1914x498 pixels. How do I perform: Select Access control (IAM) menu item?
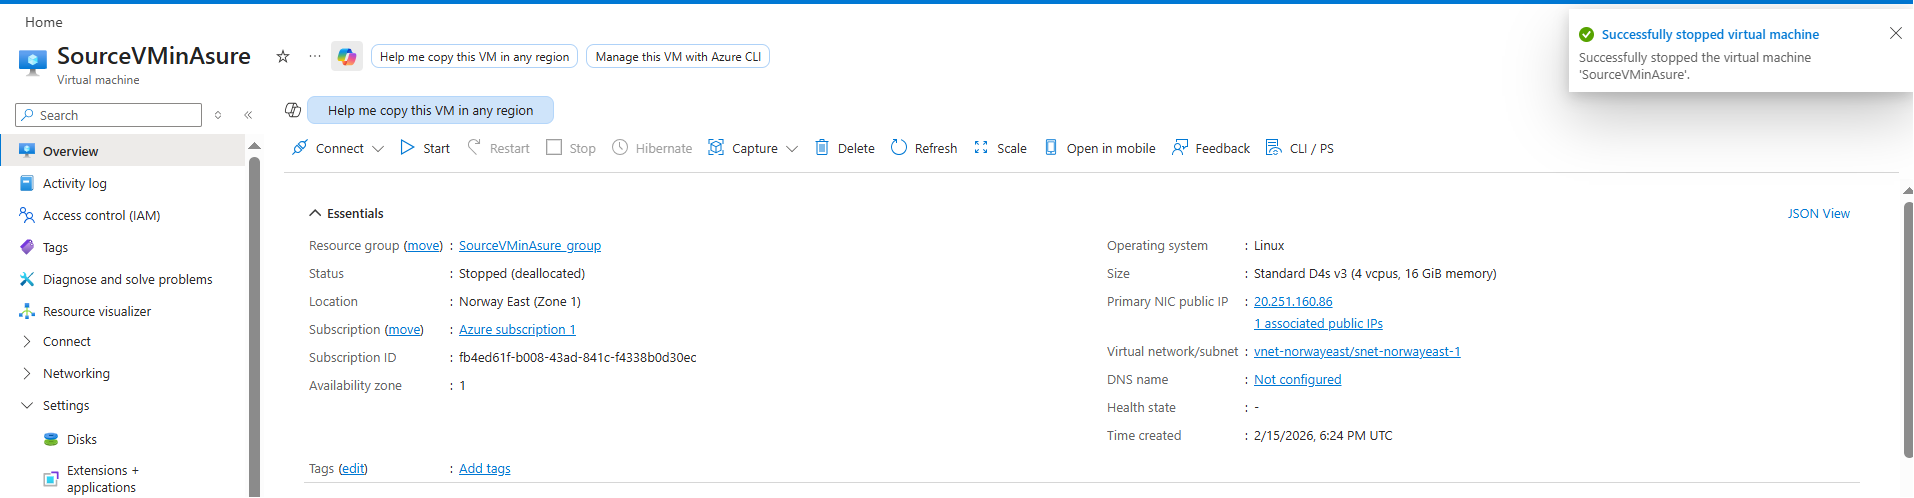(101, 215)
